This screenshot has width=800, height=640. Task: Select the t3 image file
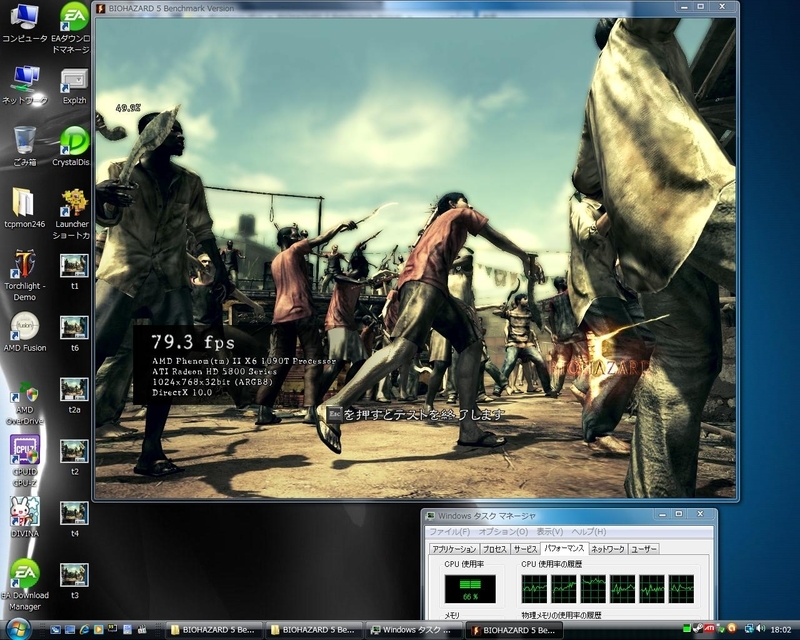coord(74,581)
